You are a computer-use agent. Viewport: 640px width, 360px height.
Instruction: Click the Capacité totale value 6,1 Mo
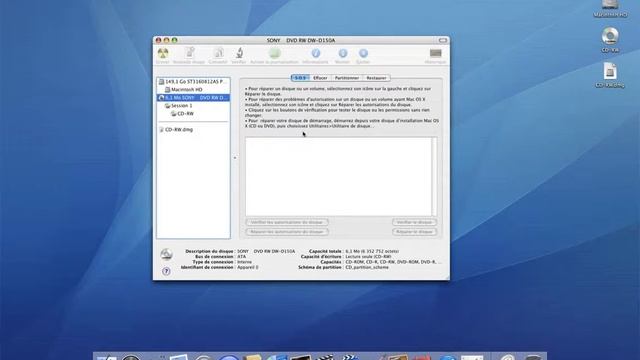(x=372, y=251)
